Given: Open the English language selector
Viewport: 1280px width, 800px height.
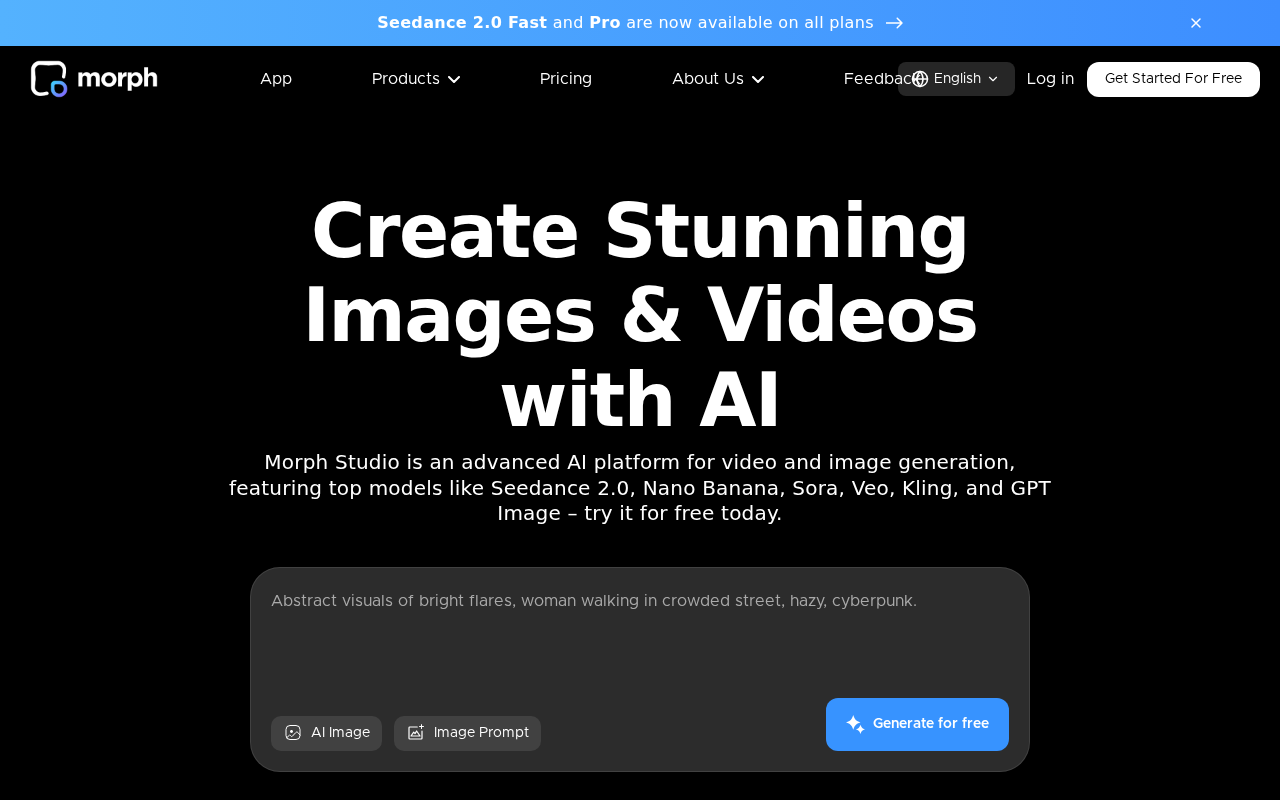Looking at the screenshot, I should pyautogui.click(x=956, y=79).
